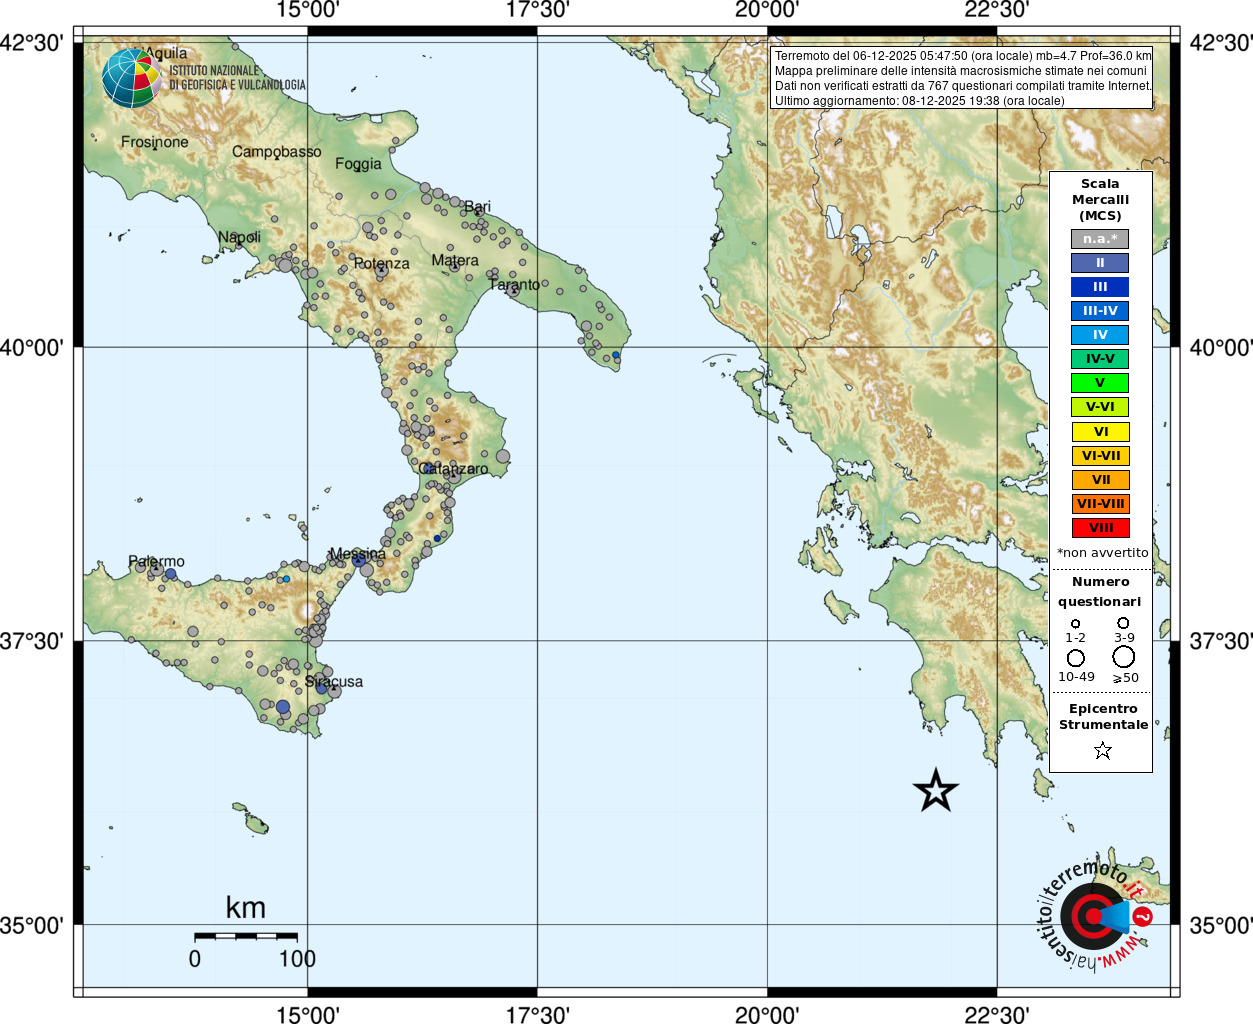Click the Frosinone city label
The width and height of the screenshot is (1253, 1024).
point(155,142)
